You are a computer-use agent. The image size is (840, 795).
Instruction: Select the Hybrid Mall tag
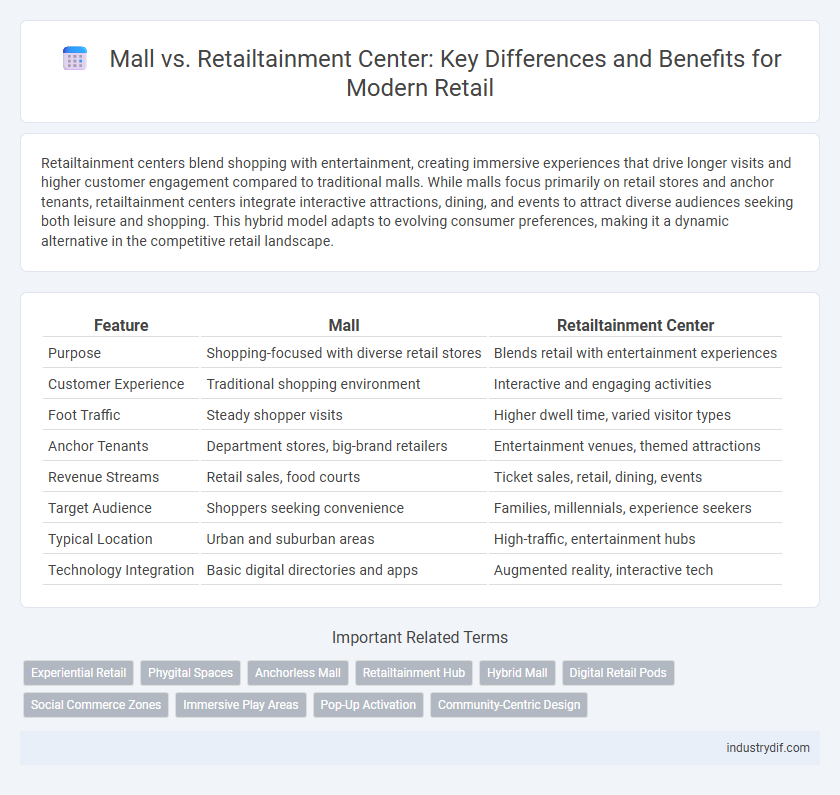coord(517,673)
